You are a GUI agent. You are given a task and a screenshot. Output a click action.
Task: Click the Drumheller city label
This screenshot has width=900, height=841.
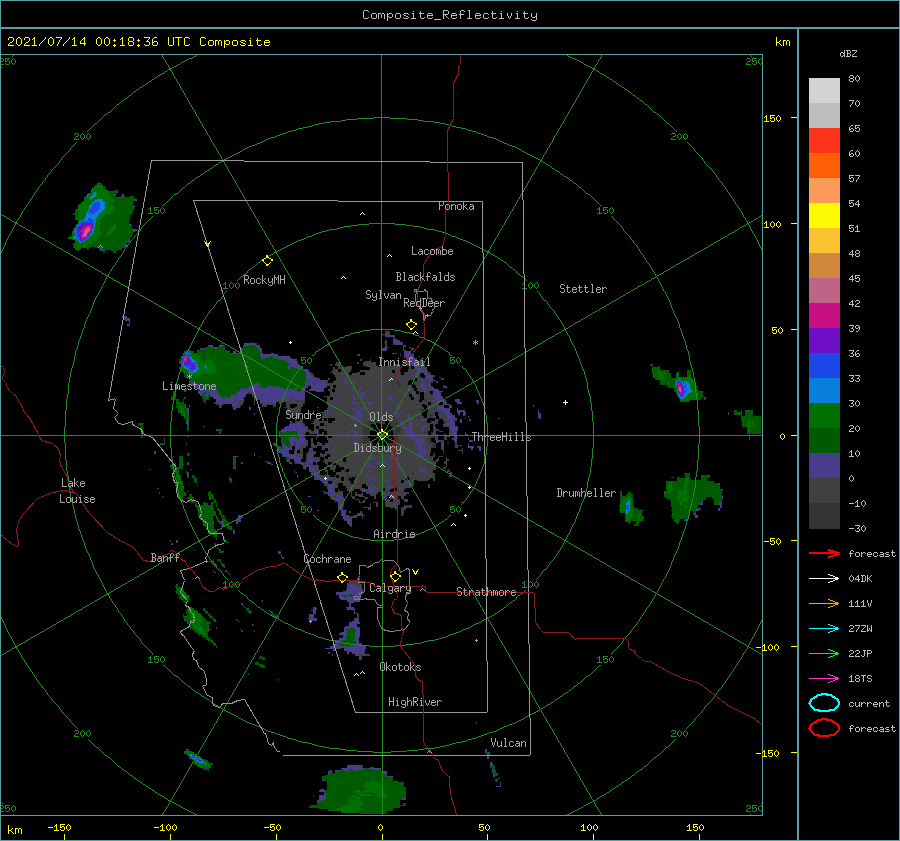tap(586, 493)
